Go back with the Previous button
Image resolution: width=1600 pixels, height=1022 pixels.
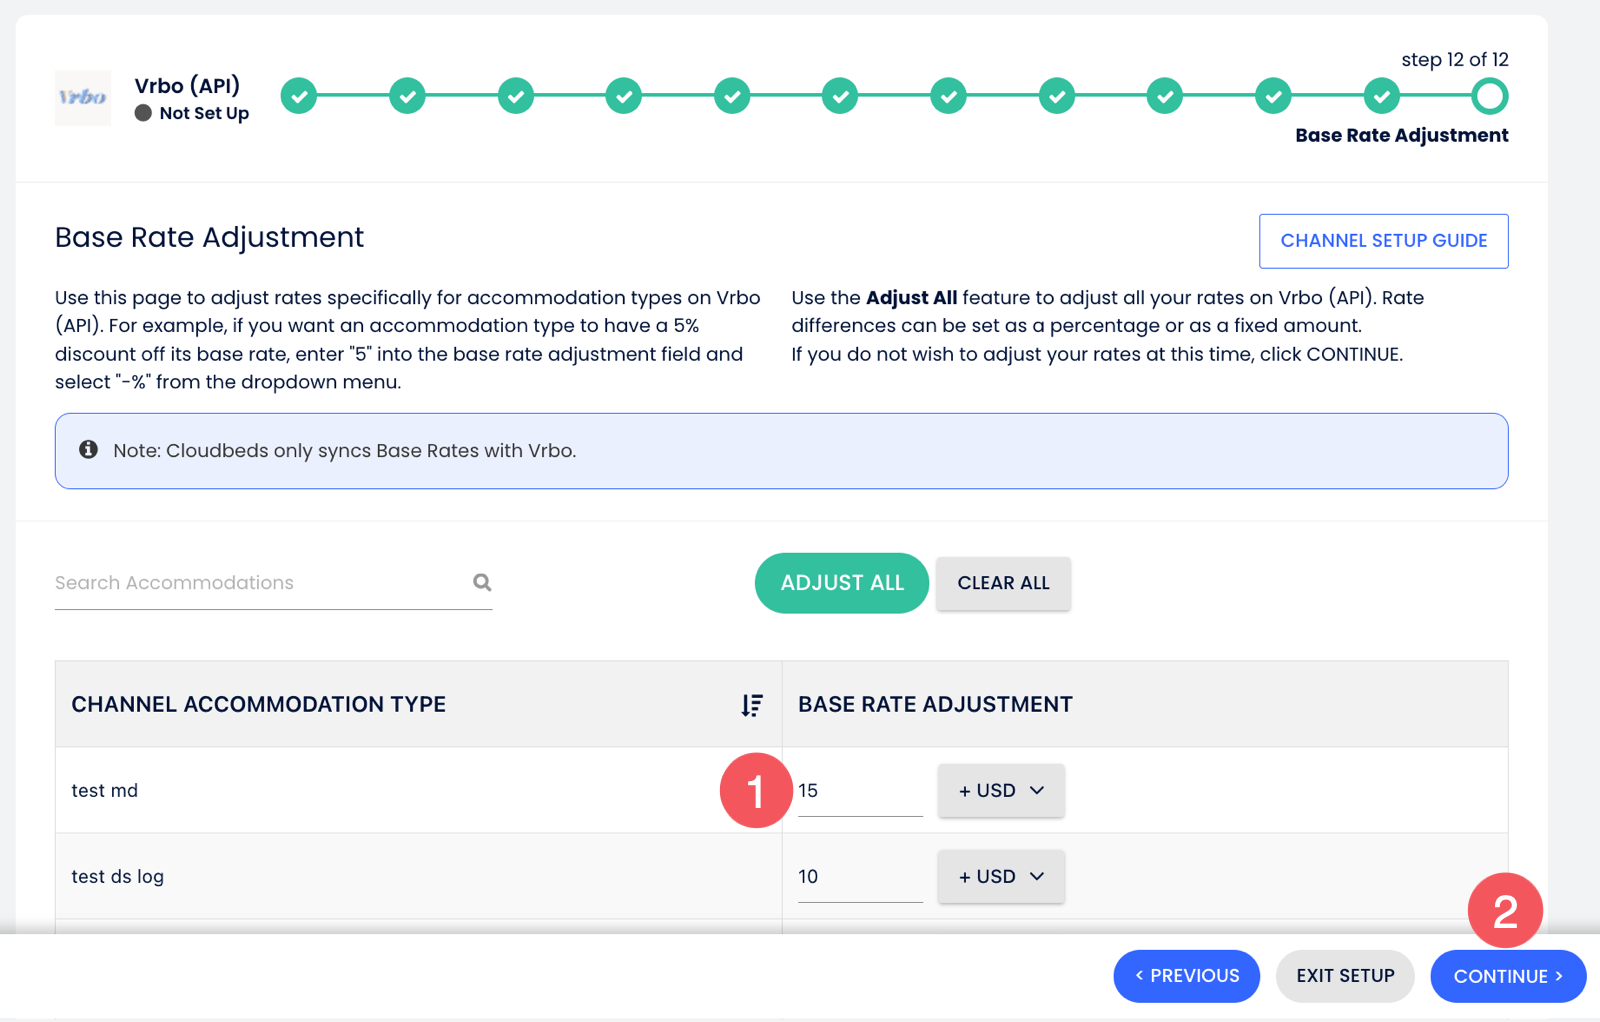[1186, 976]
